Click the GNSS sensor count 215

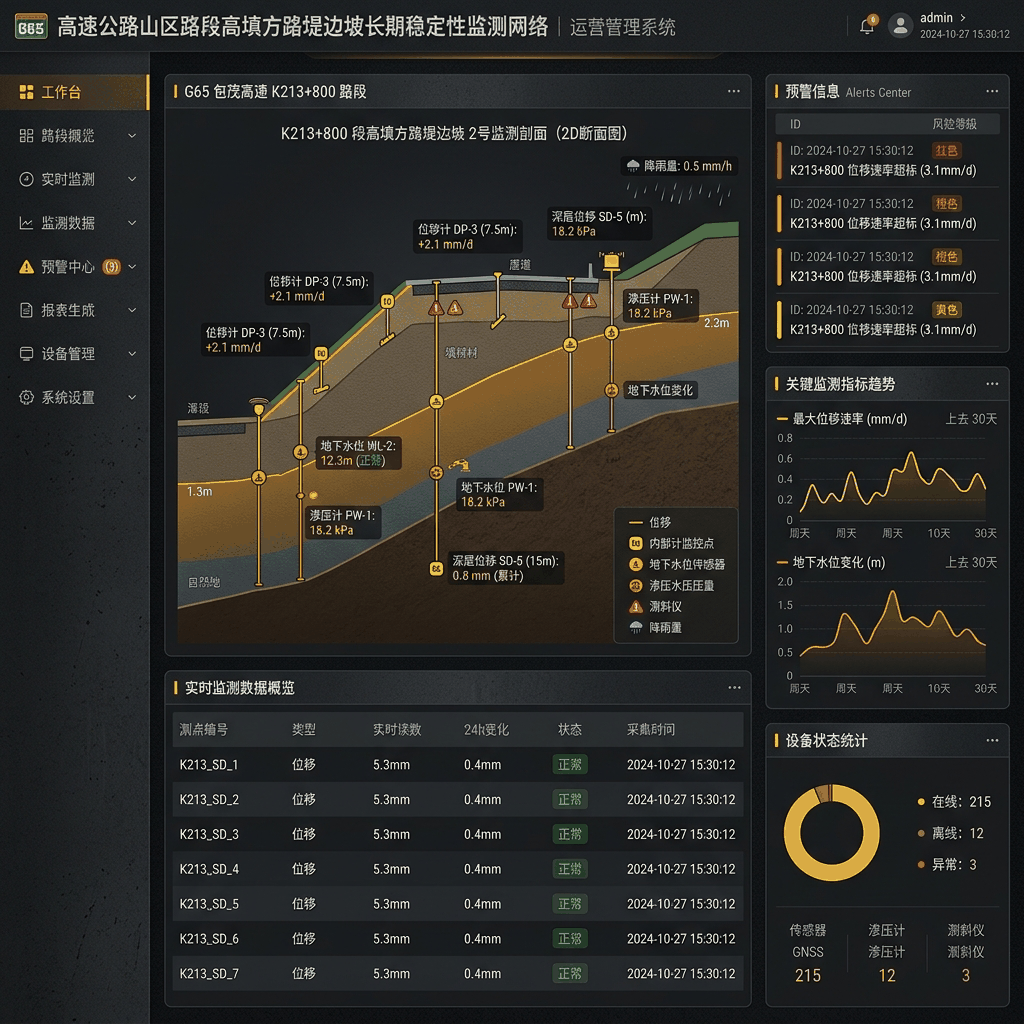(x=808, y=976)
